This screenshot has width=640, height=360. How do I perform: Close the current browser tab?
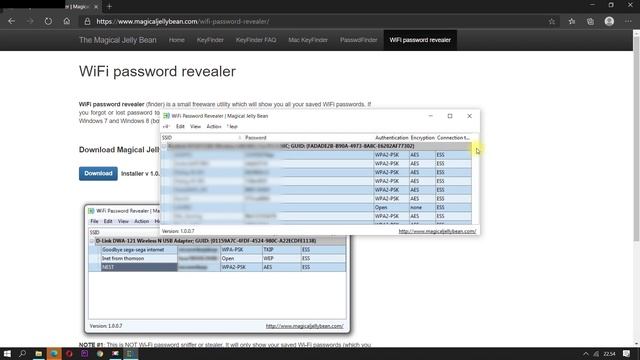96,7
